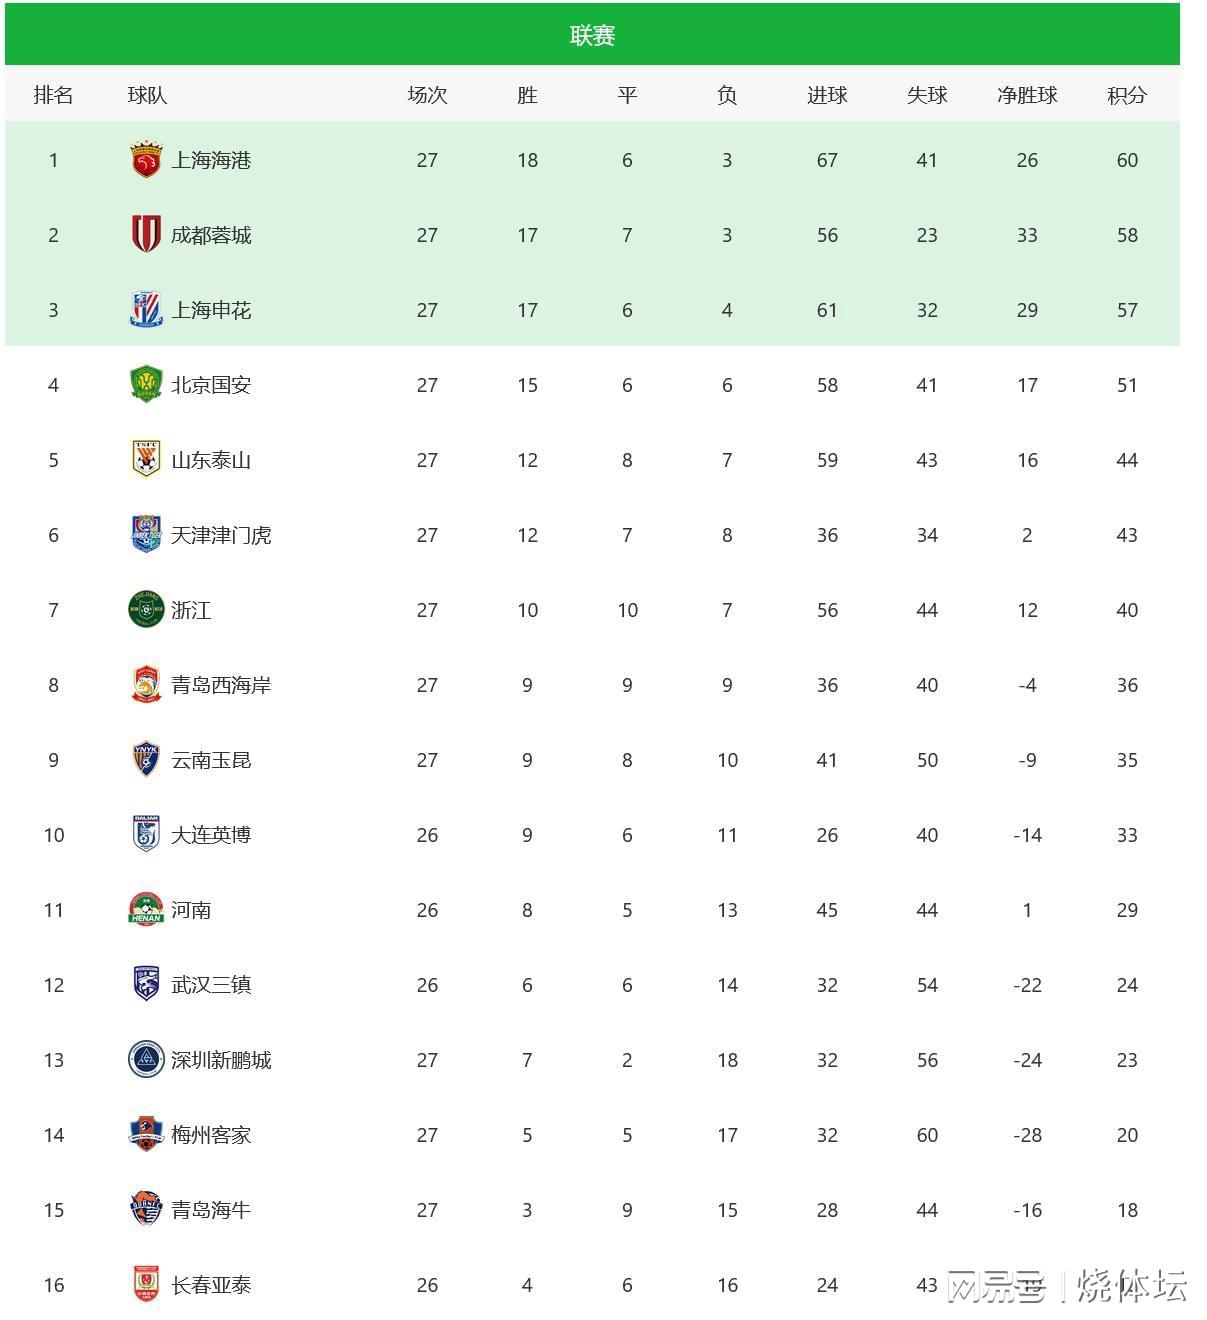
Task: Open the 山东泰山 team logo
Action: click(146, 460)
